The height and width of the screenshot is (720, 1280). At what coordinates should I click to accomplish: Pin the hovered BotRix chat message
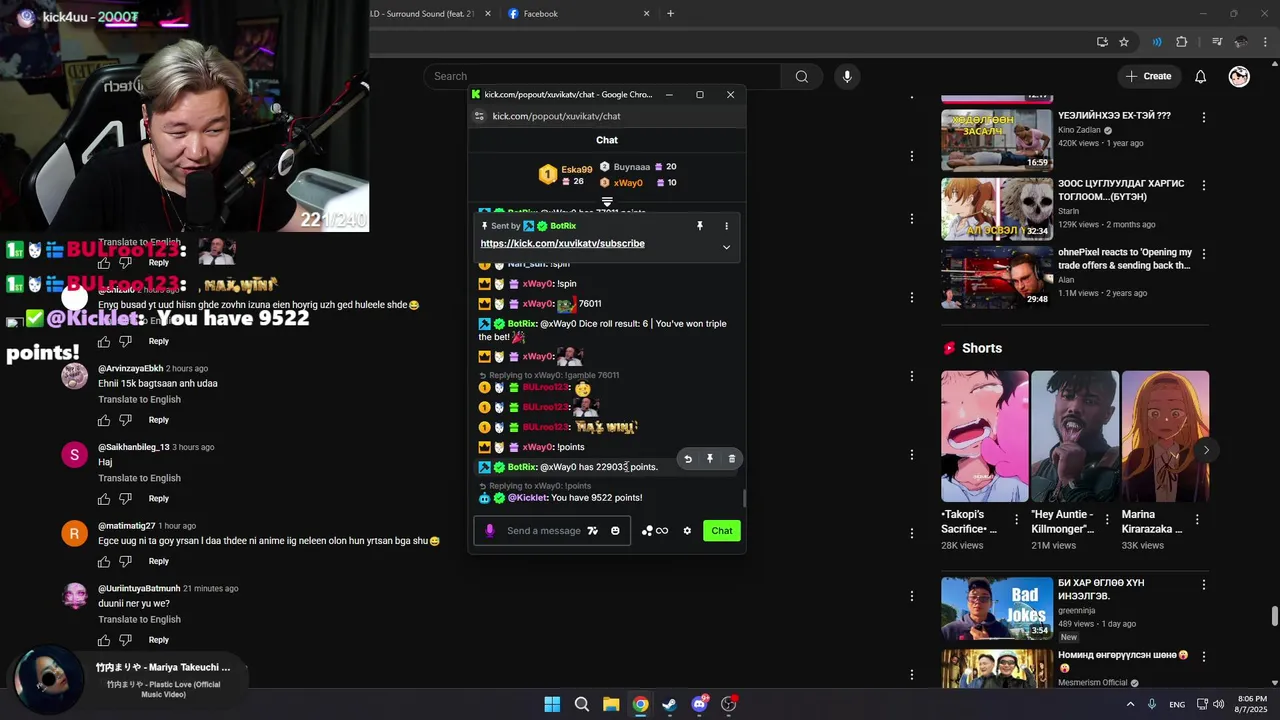point(710,459)
